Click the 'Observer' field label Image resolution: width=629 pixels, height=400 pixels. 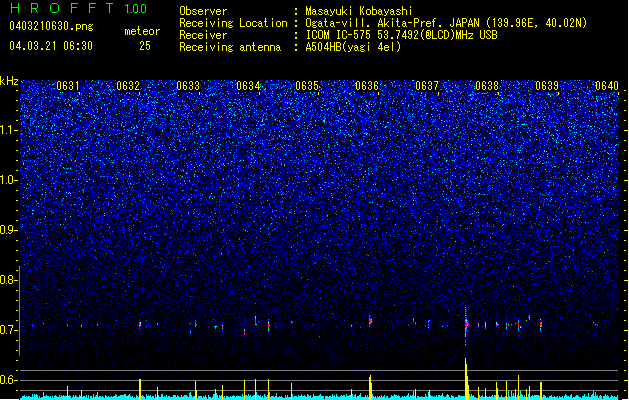click(203, 11)
